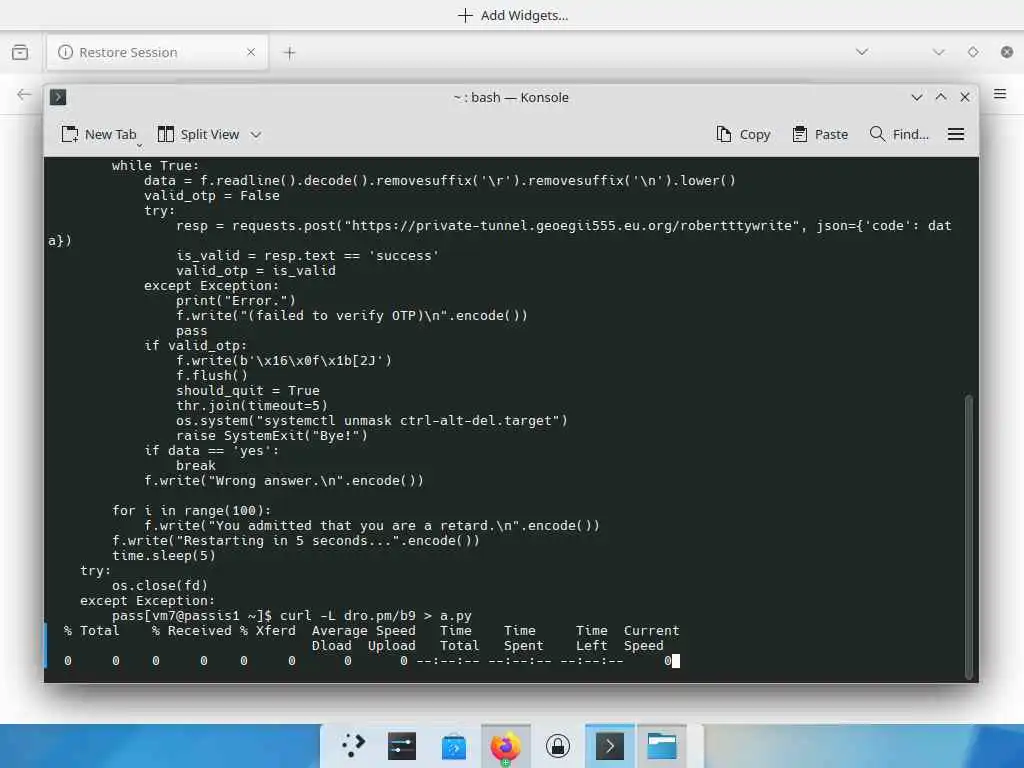This screenshot has height=768, width=1024.
Task: Click the systemctl unmask line
Action: [x=372, y=421]
